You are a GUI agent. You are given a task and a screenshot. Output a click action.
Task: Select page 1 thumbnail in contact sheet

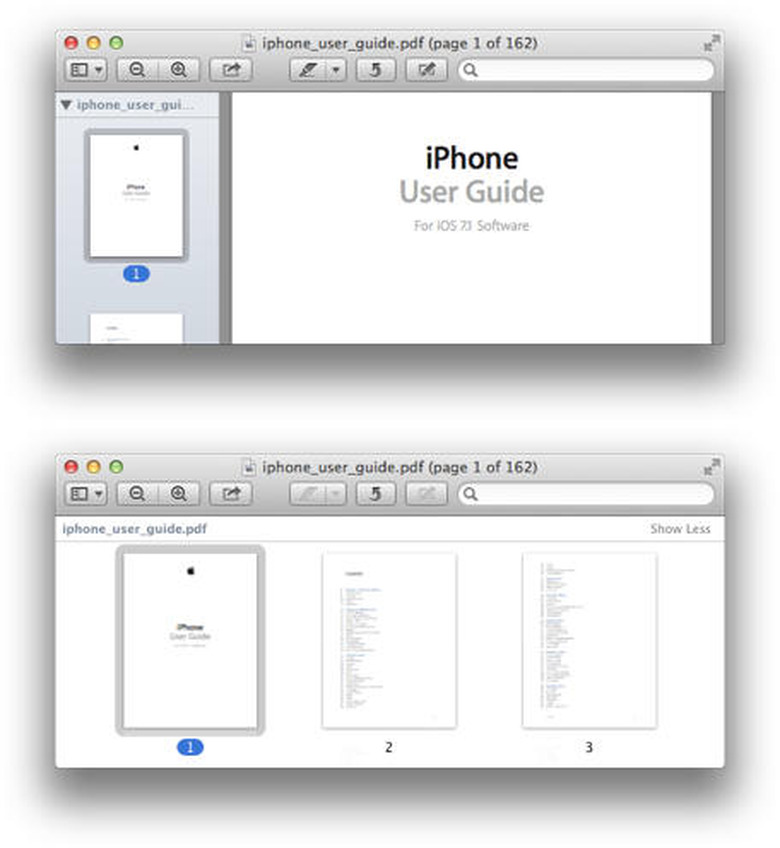tap(190, 640)
